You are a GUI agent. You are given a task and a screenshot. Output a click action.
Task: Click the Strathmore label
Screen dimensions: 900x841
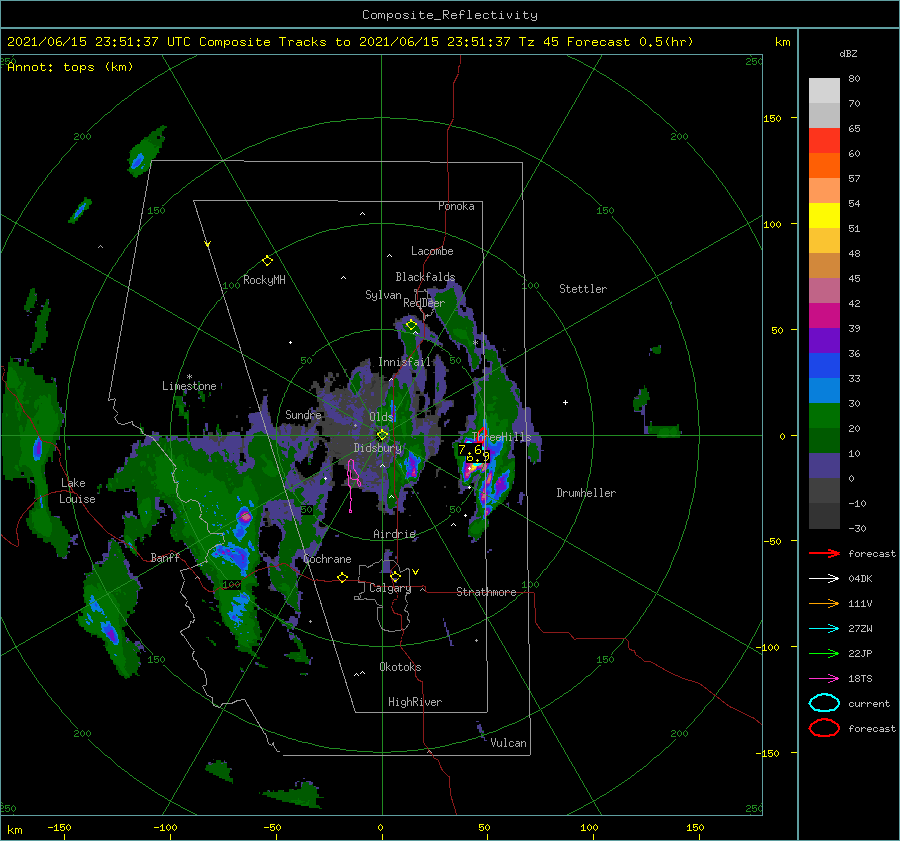[486, 592]
